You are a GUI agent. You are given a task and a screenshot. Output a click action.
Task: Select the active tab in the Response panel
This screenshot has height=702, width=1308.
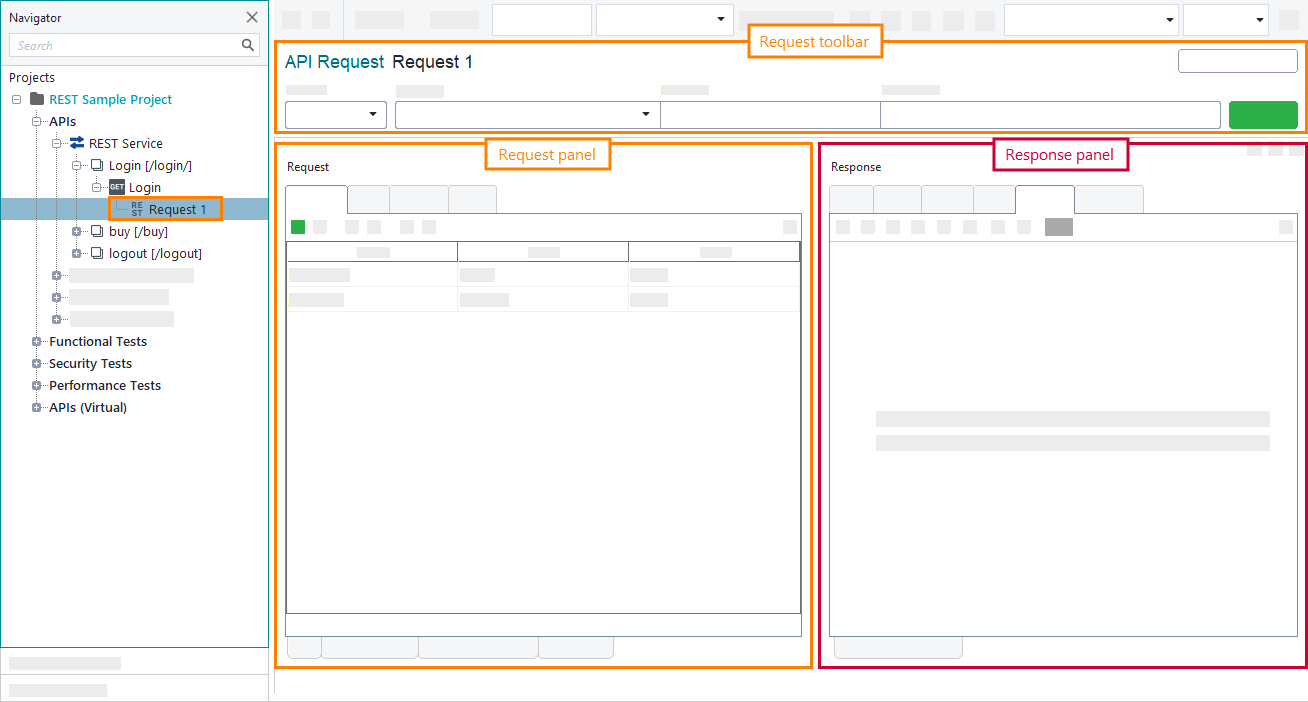point(1044,198)
